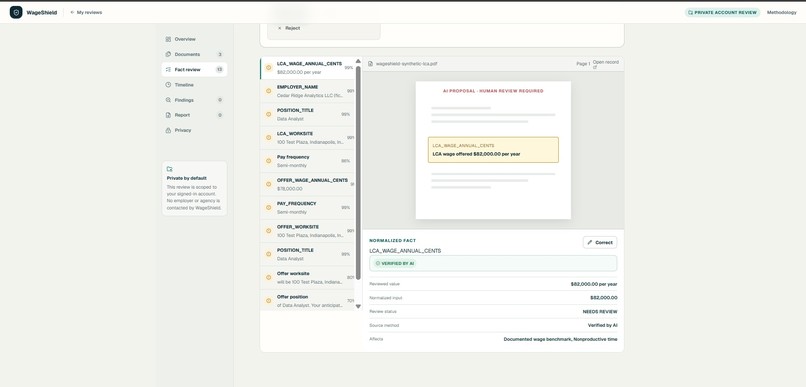Click the status icon in the EMPLOYER_NAME row
Image resolution: width=806 pixels, height=387 pixels.
point(268,91)
